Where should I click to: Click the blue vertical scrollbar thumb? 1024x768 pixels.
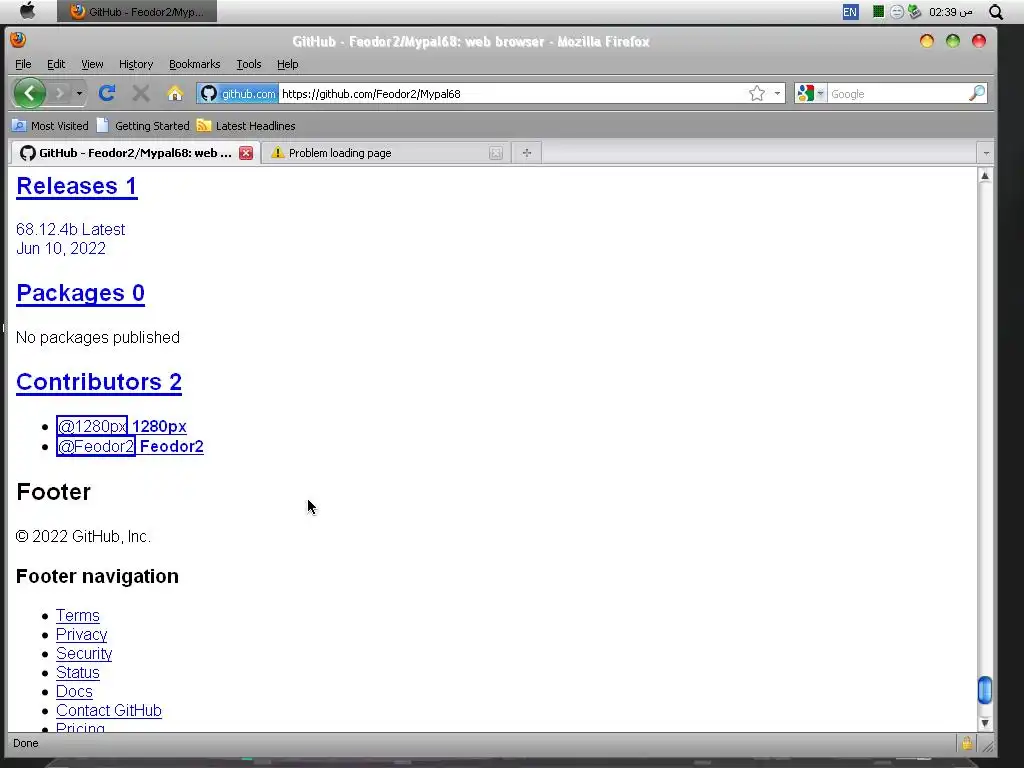click(985, 690)
